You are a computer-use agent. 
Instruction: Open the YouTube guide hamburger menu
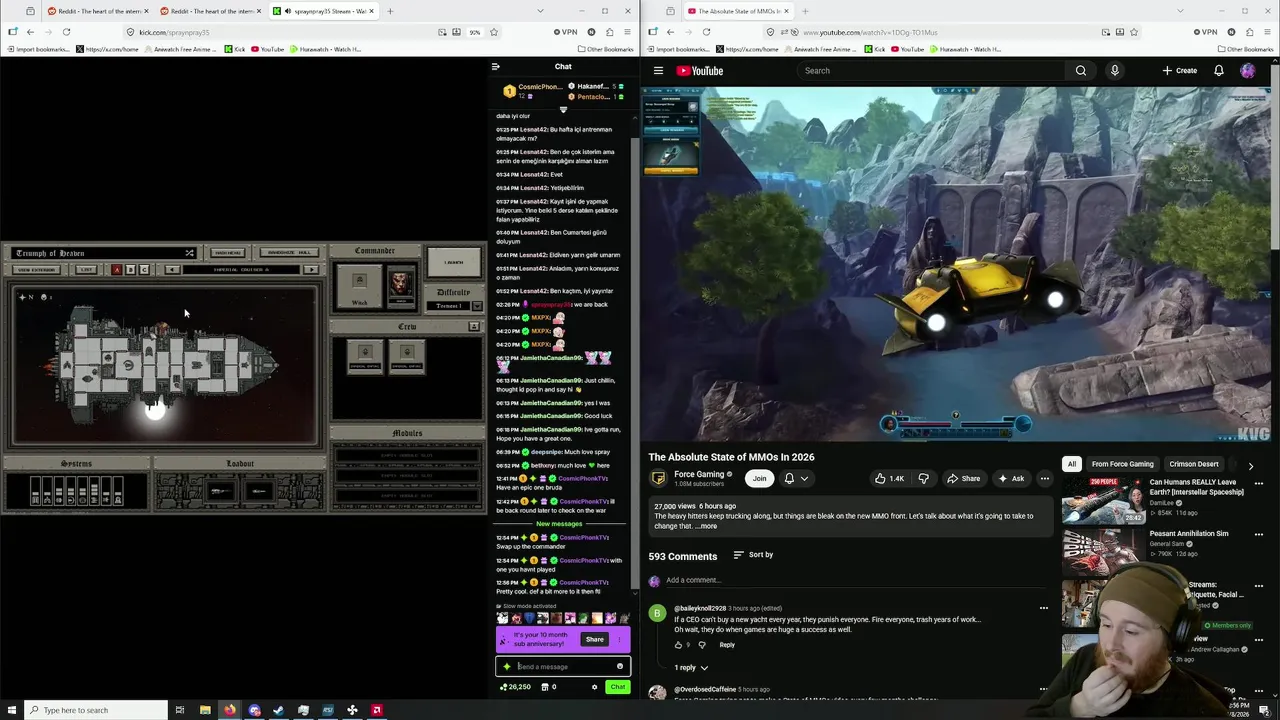[x=658, y=71]
